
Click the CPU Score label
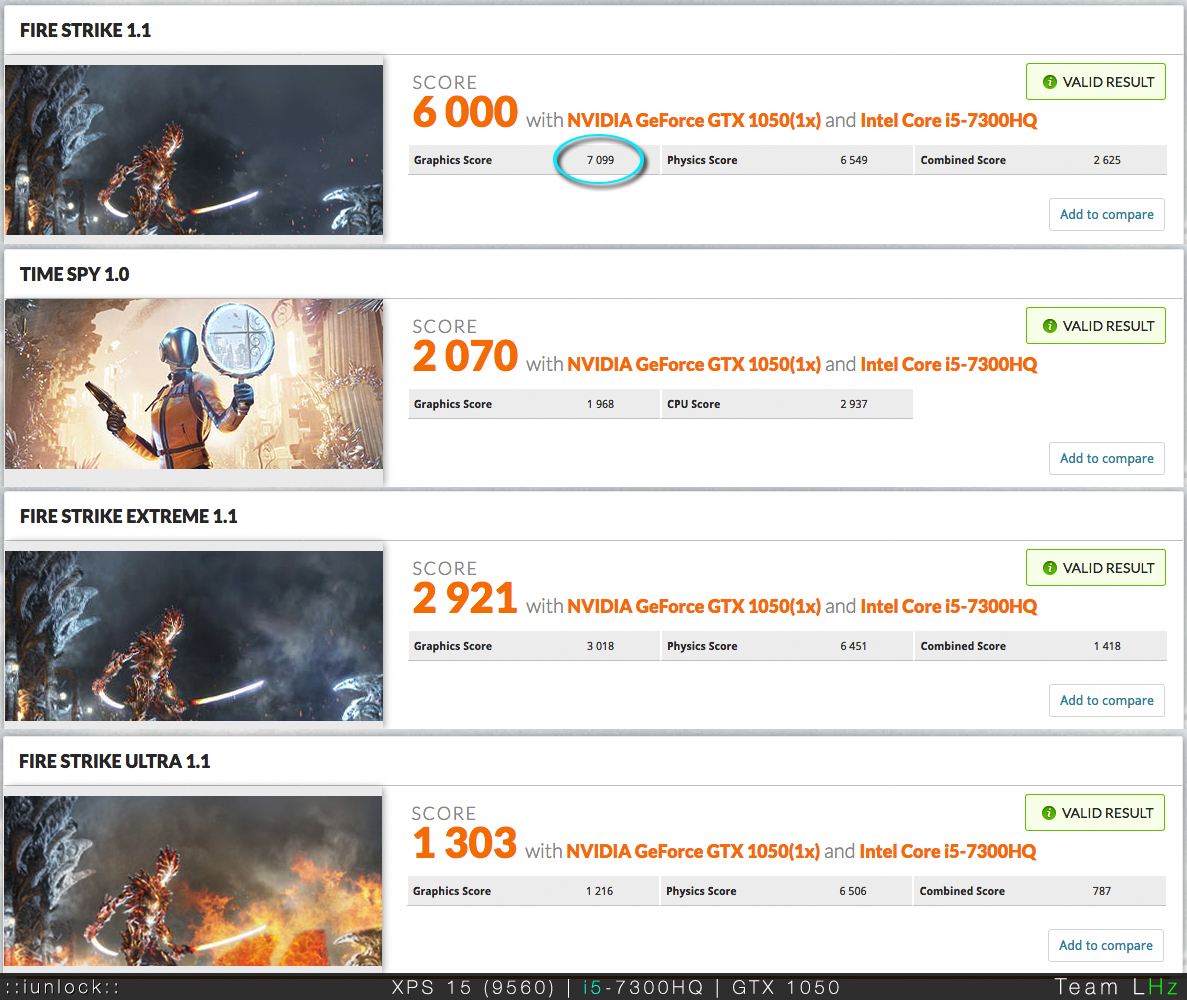(x=693, y=403)
